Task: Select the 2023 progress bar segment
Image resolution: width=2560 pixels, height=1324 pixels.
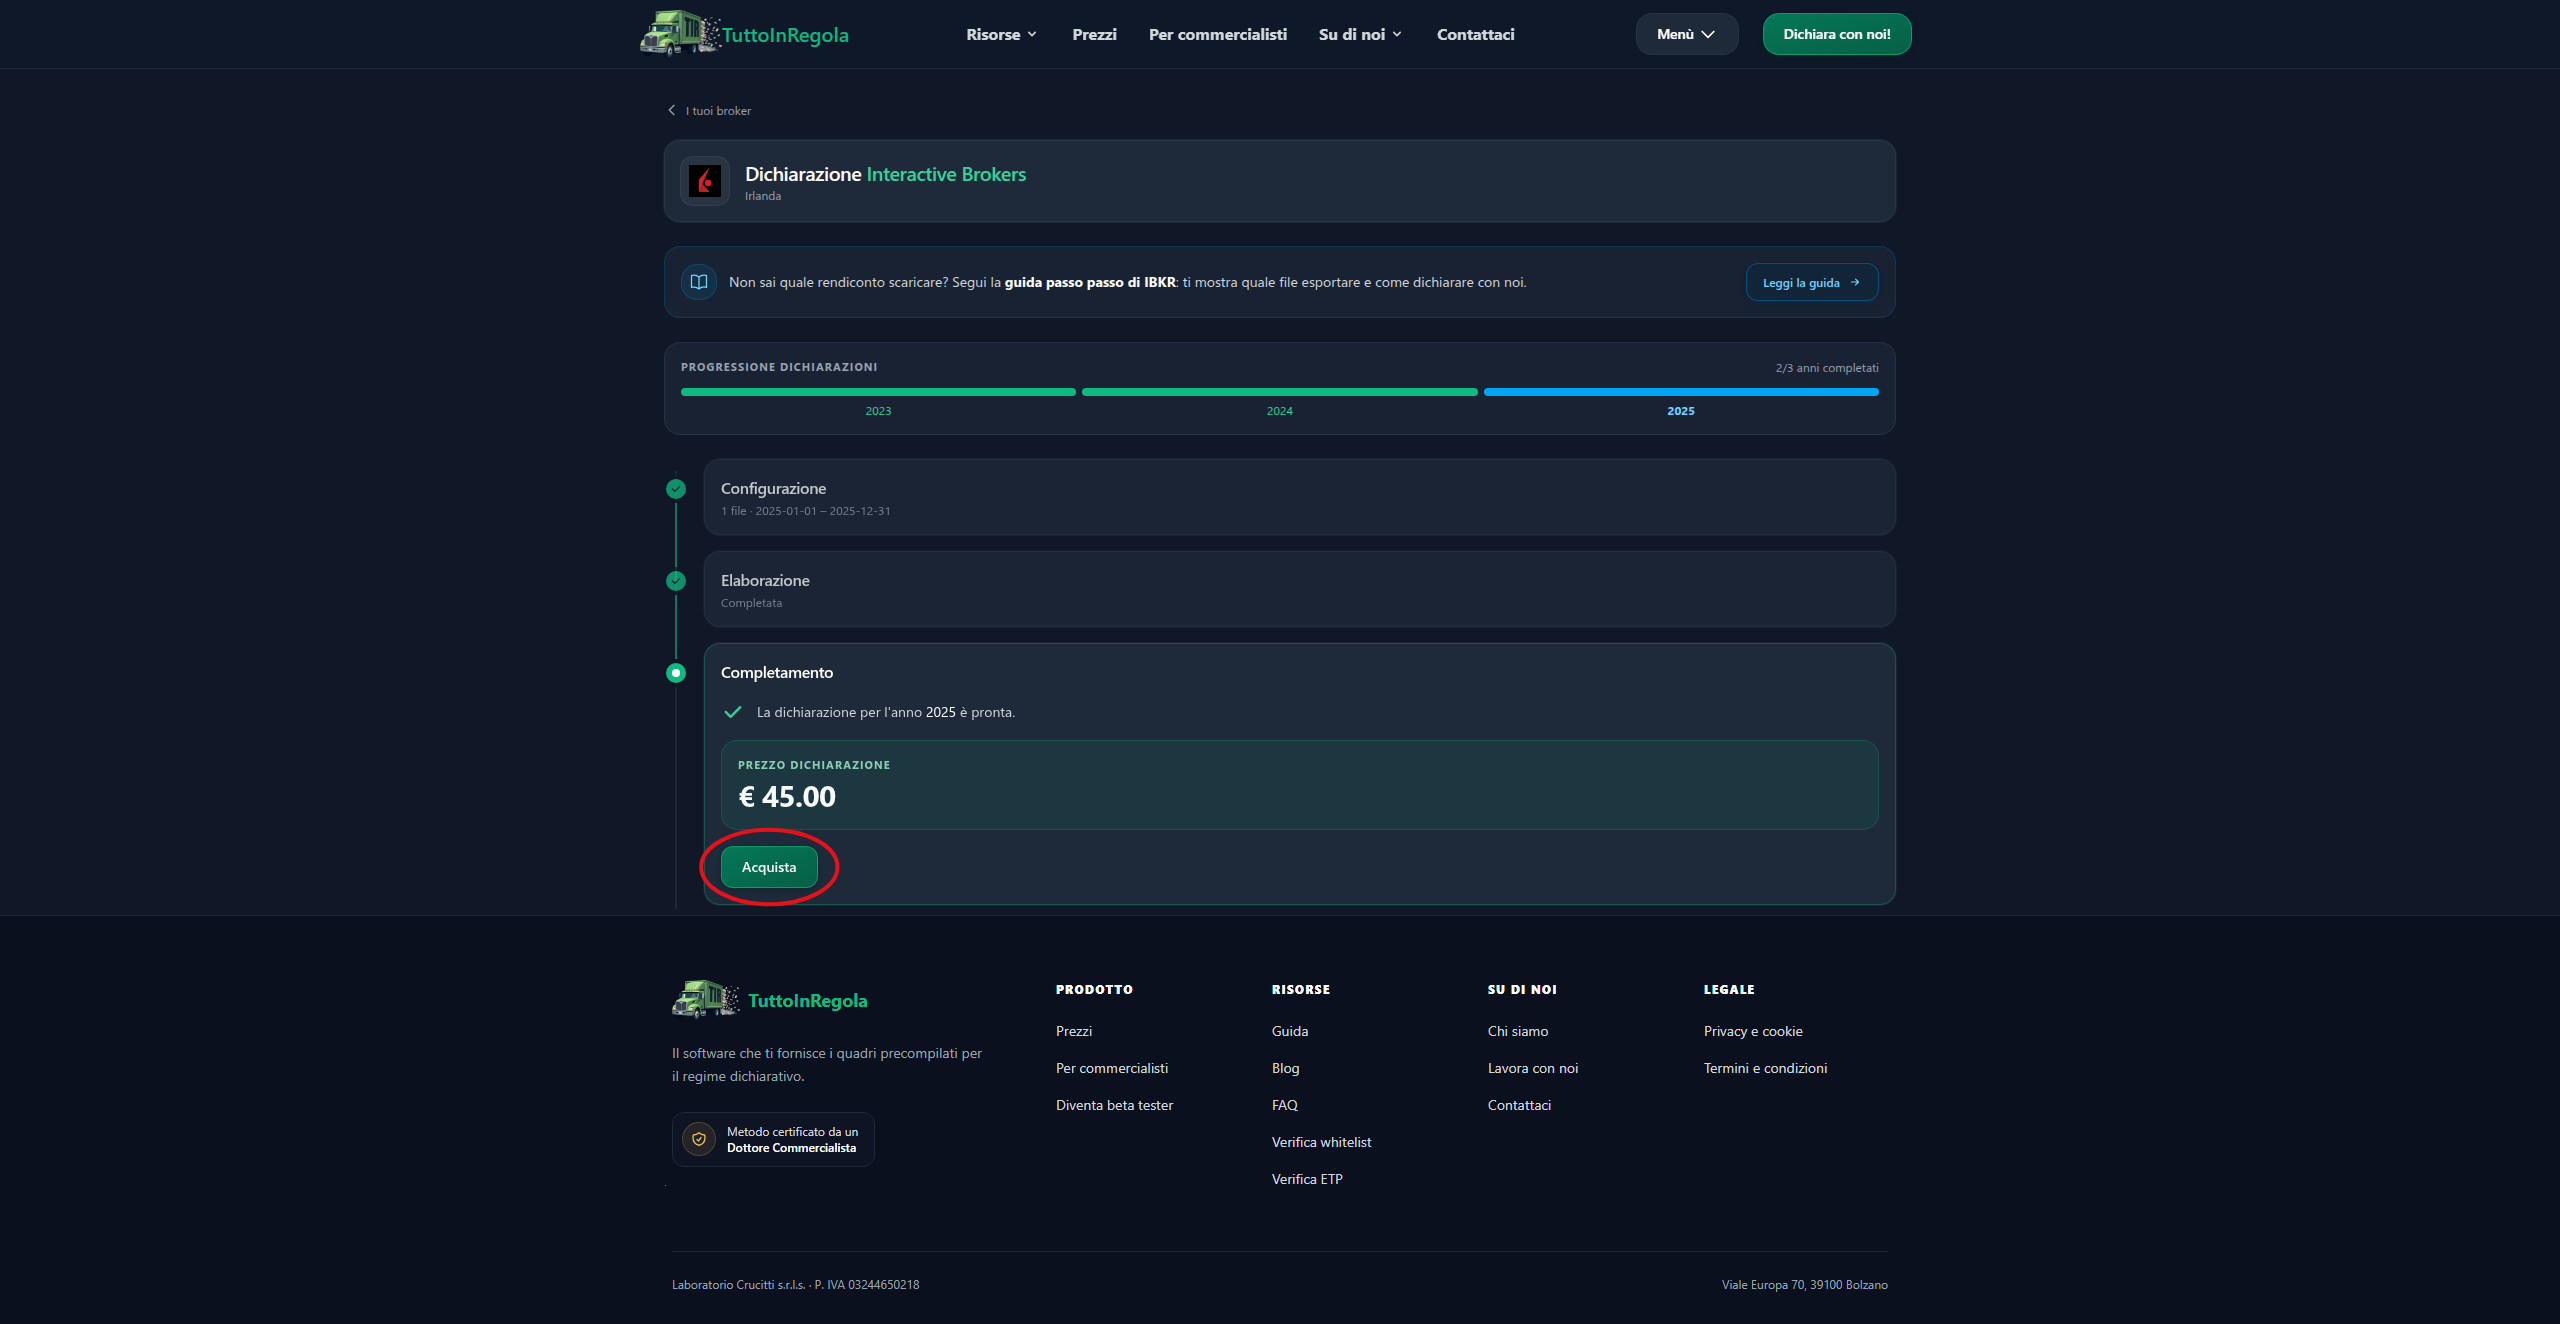Action: (878, 392)
